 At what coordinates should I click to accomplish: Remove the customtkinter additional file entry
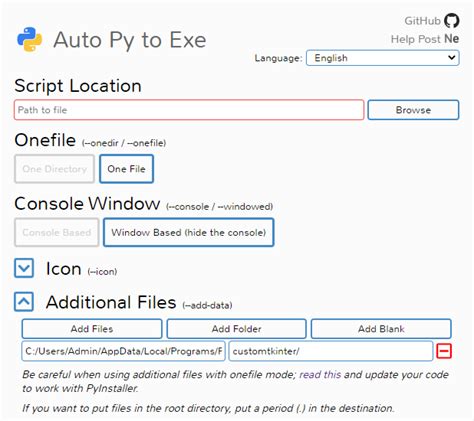click(444, 351)
